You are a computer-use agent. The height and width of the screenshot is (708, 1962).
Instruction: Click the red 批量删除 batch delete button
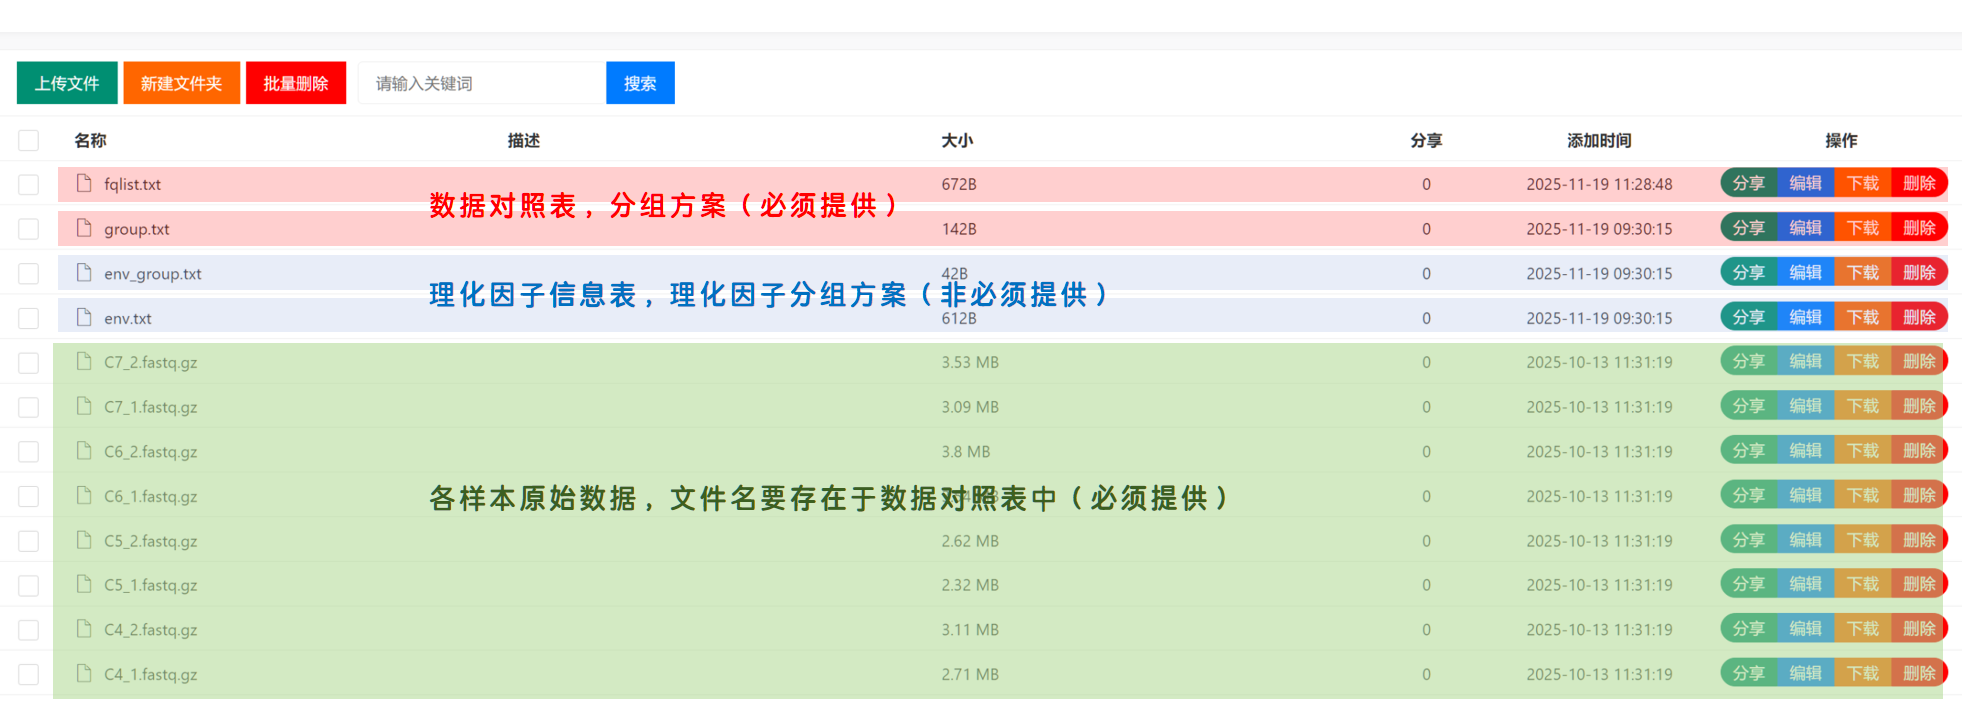(295, 83)
